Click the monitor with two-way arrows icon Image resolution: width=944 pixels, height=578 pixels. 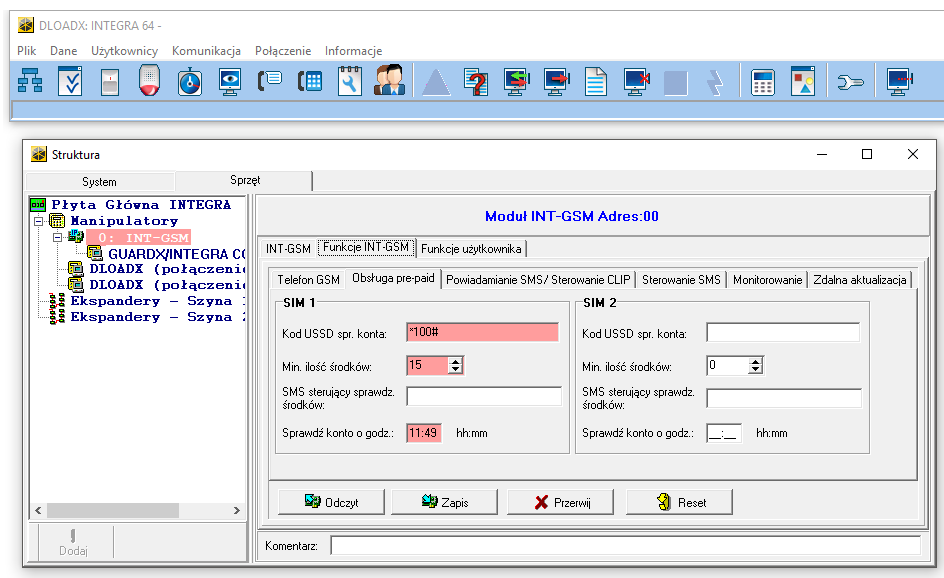[517, 81]
